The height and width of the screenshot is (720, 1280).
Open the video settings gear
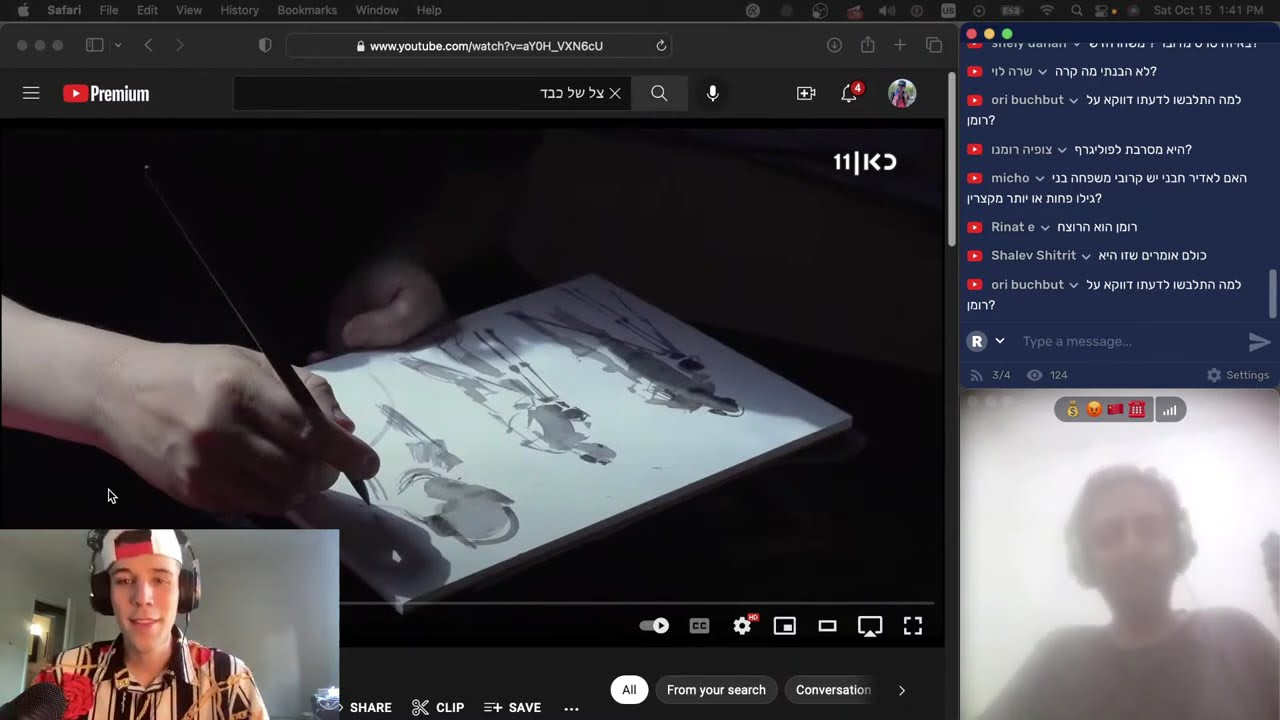point(743,626)
